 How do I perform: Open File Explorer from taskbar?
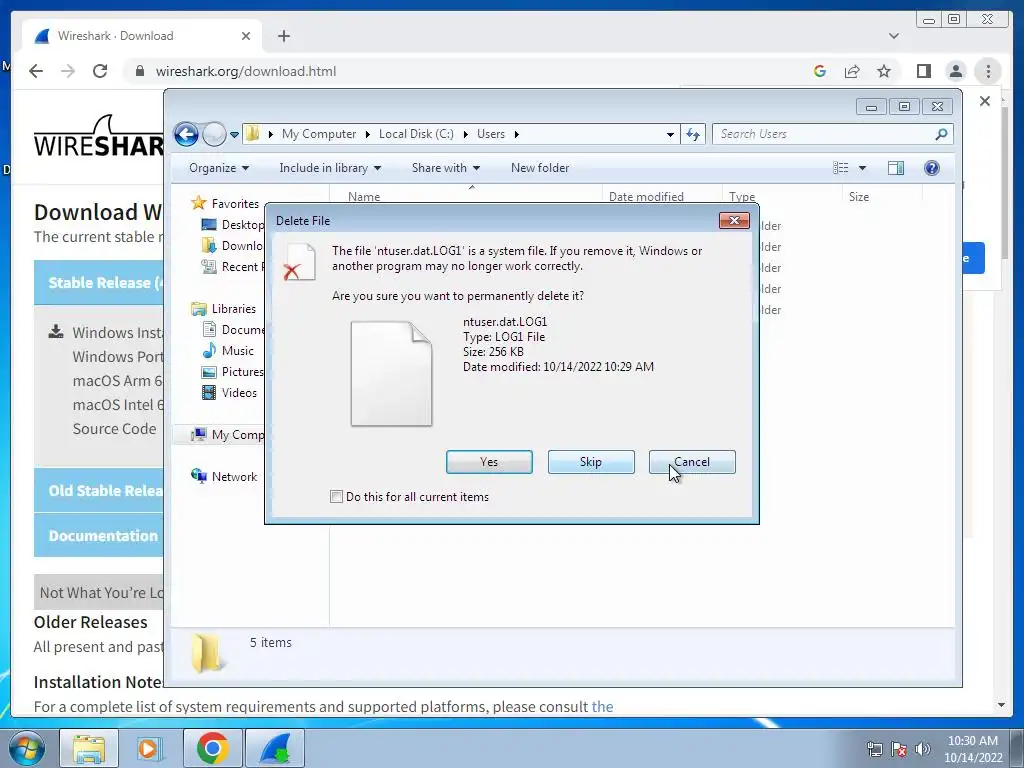pyautogui.click(x=89, y=748)
